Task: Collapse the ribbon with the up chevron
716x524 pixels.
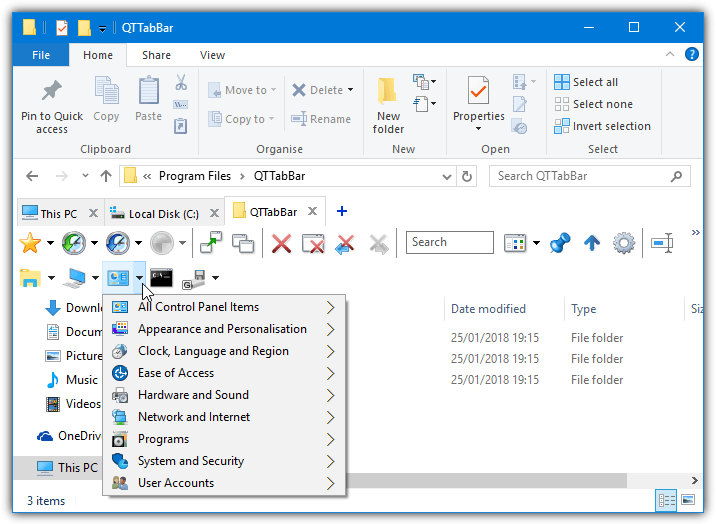Action: [670, 54]
